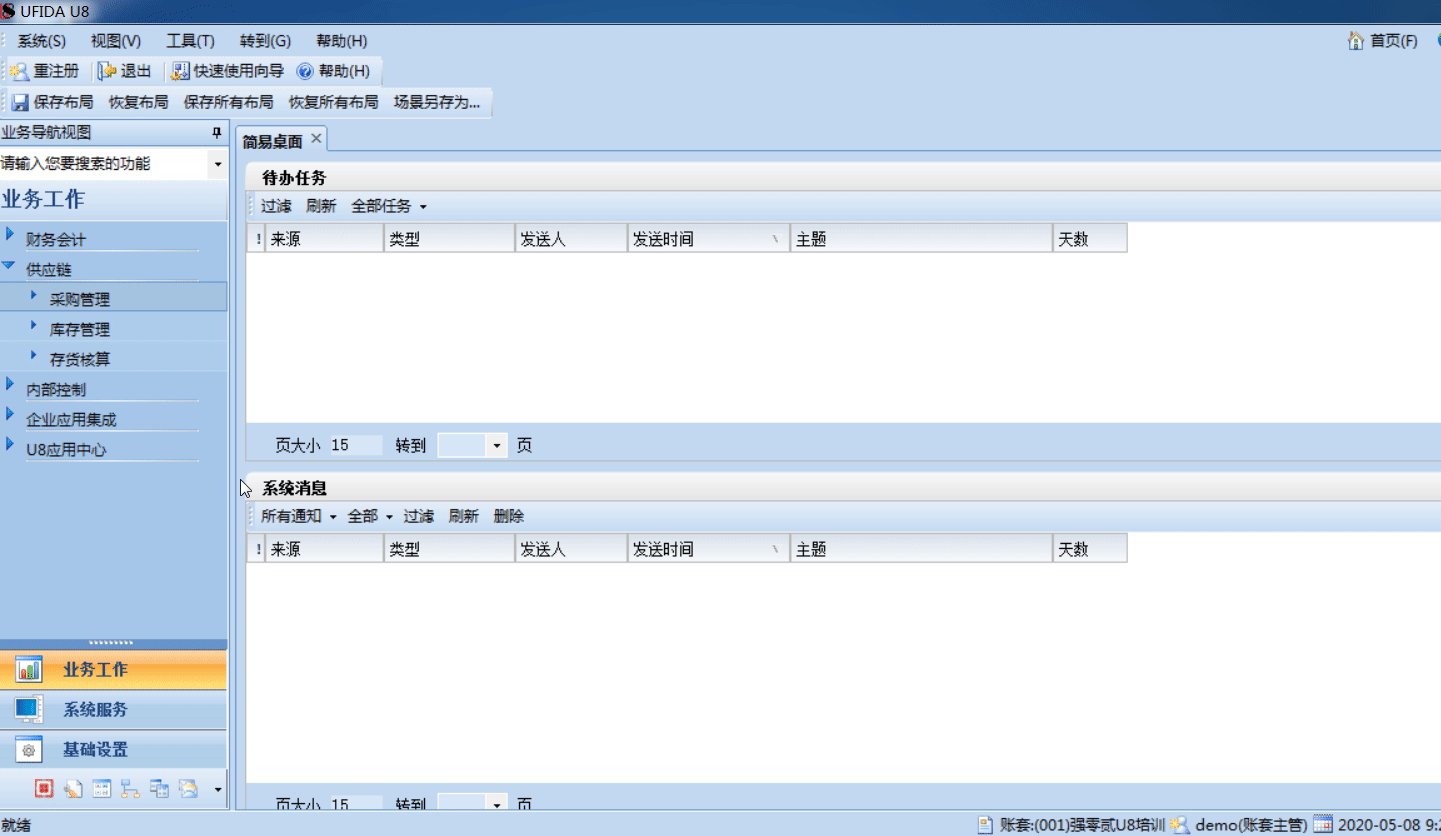Click the red stamp icon in the bottom strip
Image resolution: width=1441 pixels, height=836 pixels.
click(x=44, y=789)
